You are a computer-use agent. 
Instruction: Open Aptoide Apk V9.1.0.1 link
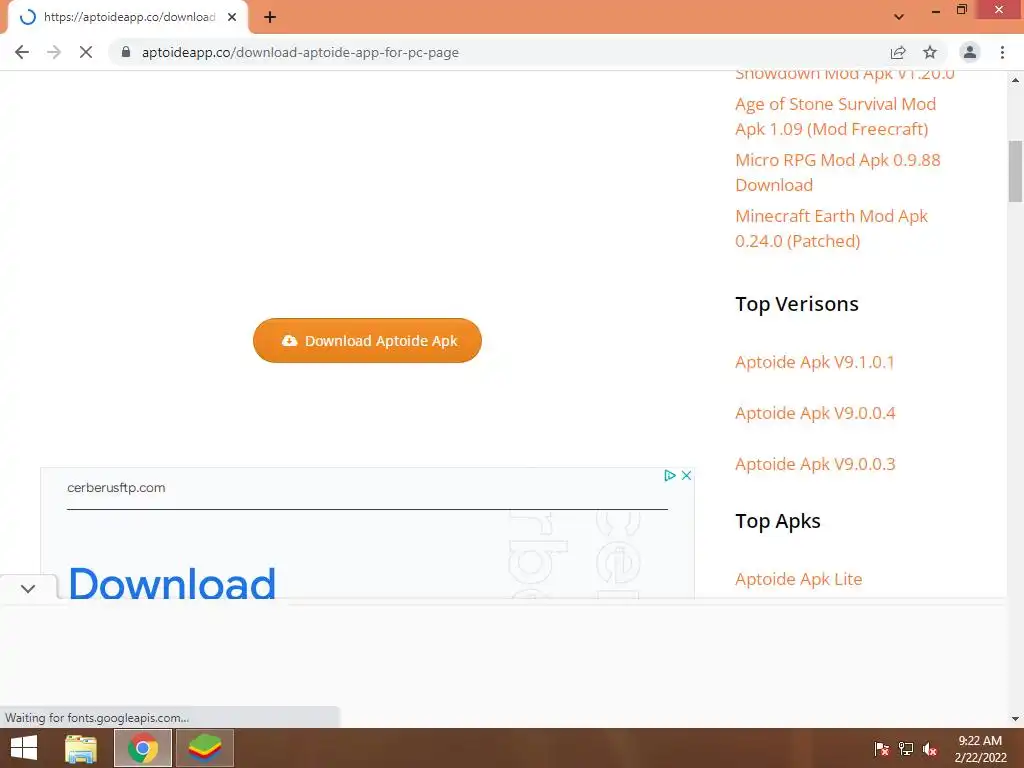814,362
